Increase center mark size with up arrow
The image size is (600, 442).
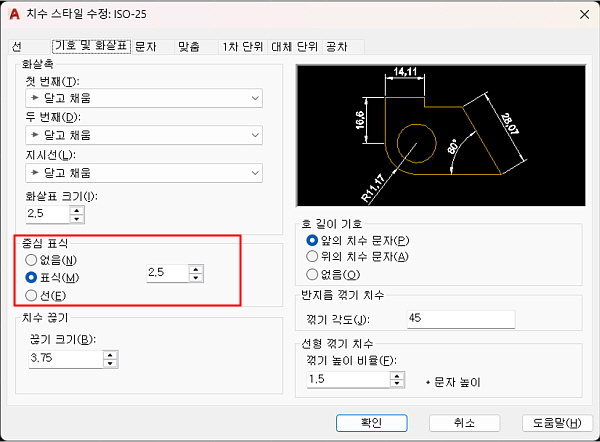pyautogui.click(x=196, y=269)
